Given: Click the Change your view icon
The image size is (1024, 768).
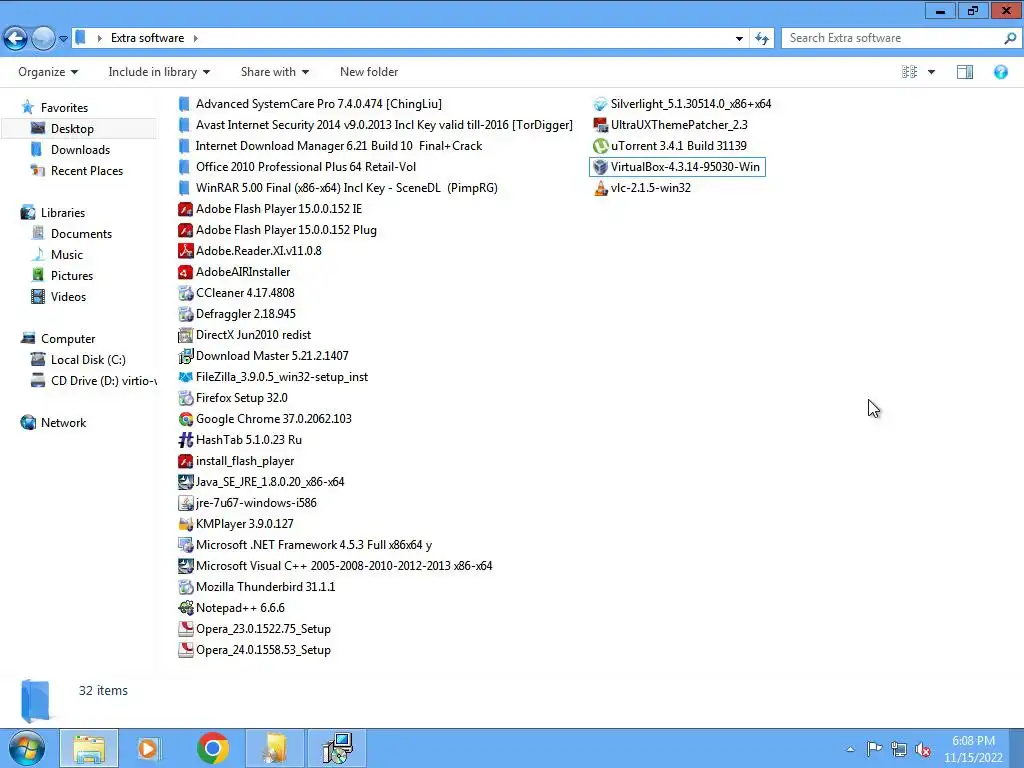Looking at the screenshot, I should [x=909, y=72].
